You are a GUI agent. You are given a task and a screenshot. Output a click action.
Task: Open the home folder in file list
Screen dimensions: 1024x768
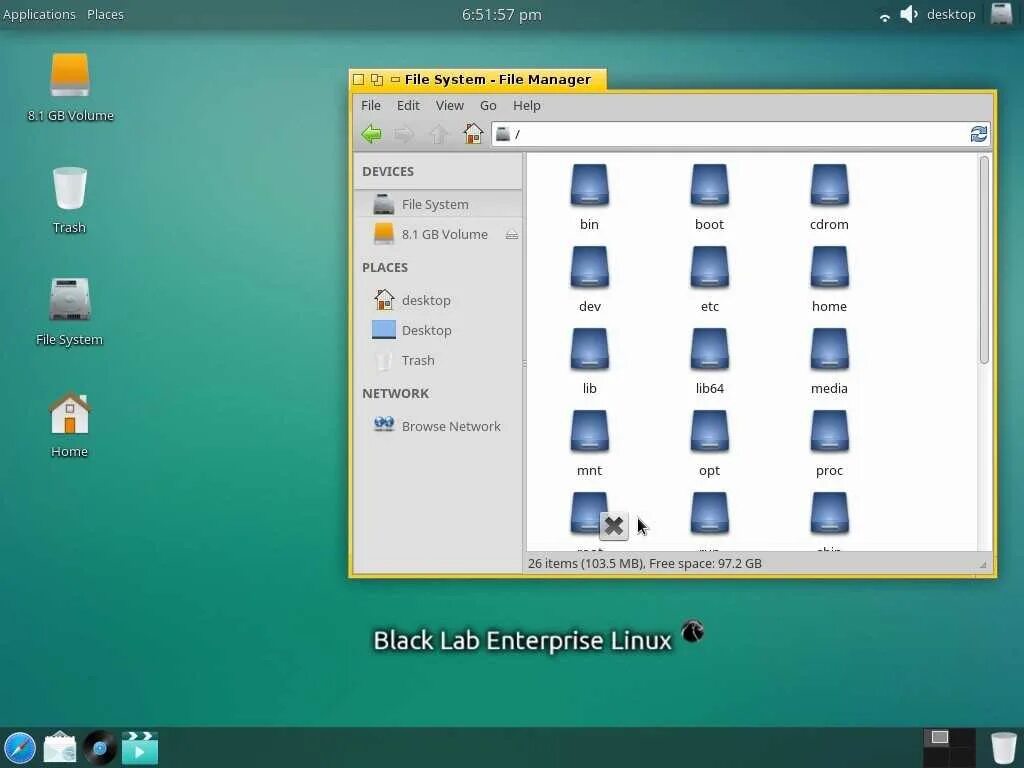829,280
